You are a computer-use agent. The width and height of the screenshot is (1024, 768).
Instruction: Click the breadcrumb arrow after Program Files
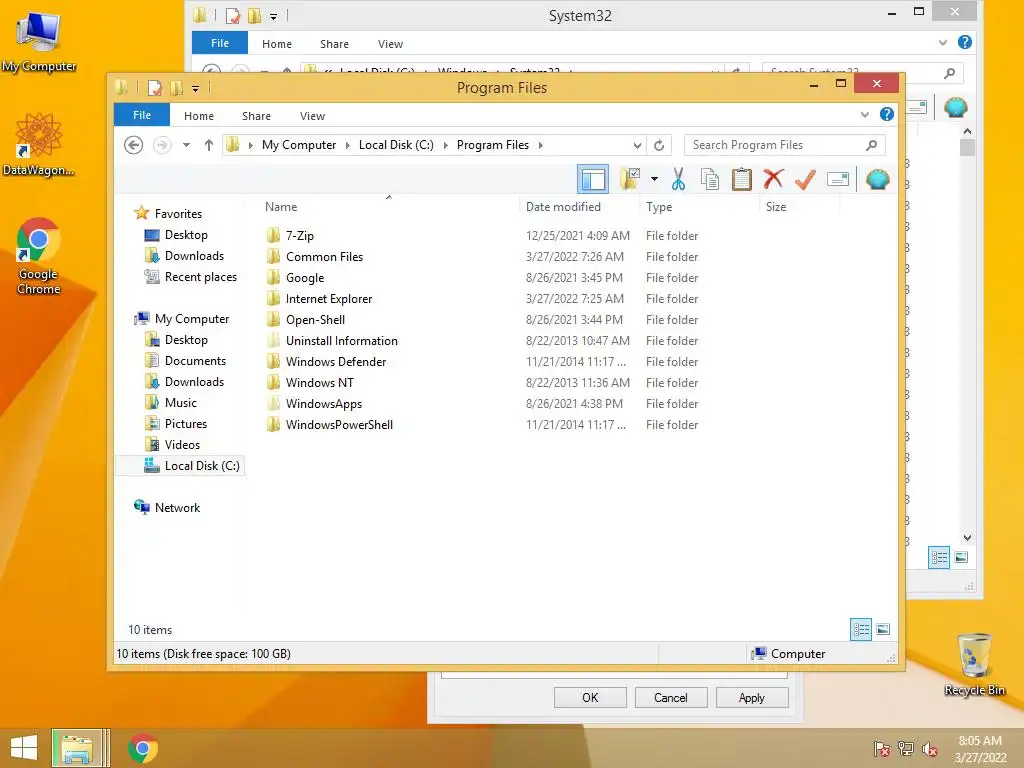click(x=541, y=145)
